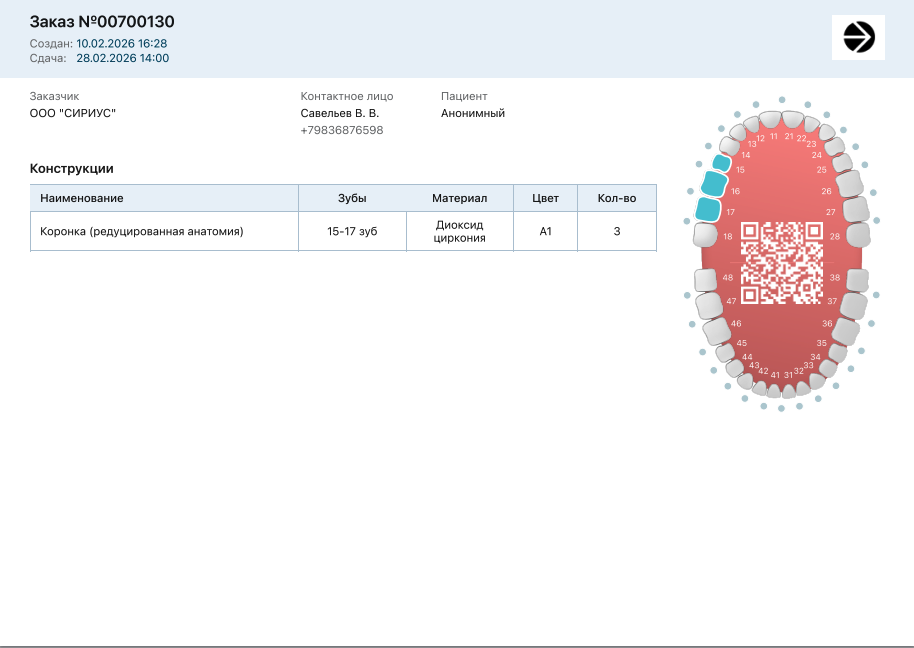Click the creation date 10.02.2026 16:28
The height and width of the screenshot is (648, 914).
(x=121, y=43)
